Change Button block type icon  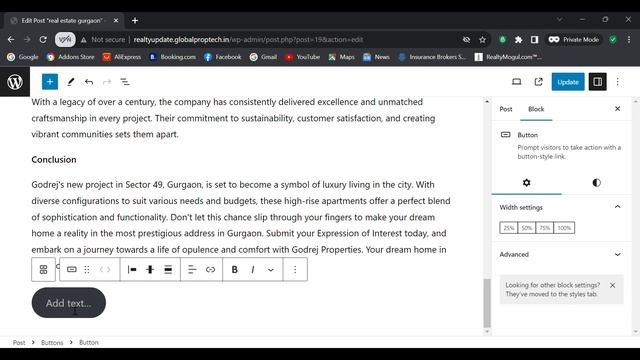[x=71, y=269]
